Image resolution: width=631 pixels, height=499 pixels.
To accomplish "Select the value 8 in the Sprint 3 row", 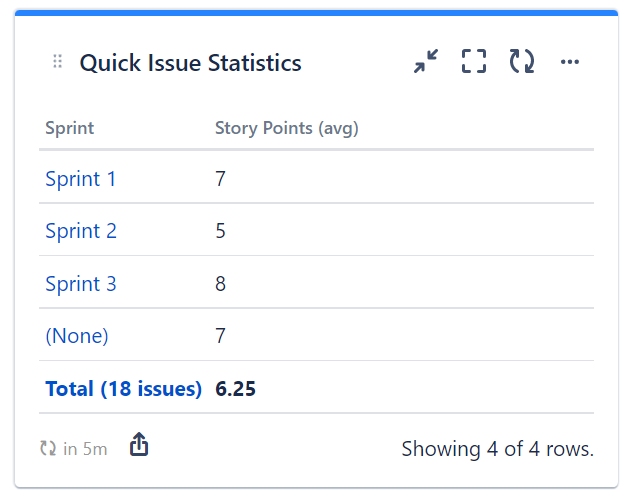I will pos(220,284).
